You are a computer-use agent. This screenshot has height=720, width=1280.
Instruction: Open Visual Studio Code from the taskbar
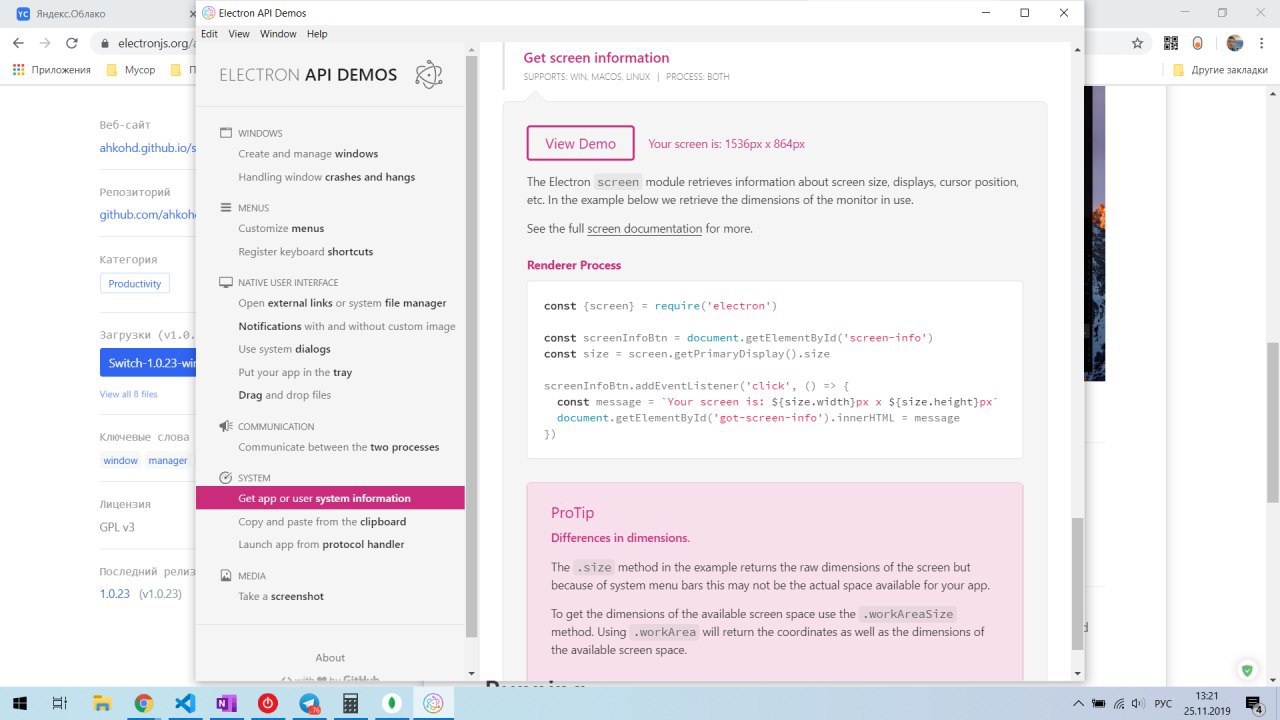pyautogui.click(x=184, y=703)
